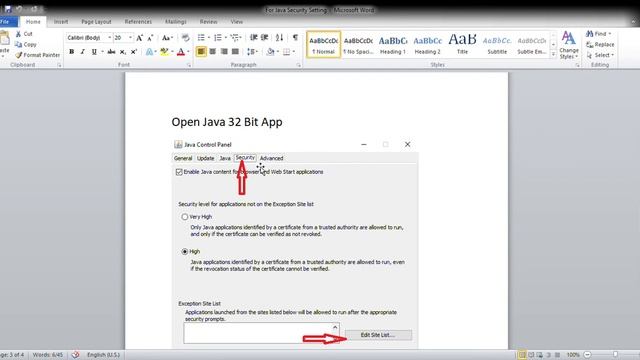Image resolution: width=640 pixels, height=360 pixels.
Task: Expand the styles gallery More arrow
Action: point(553,54)
